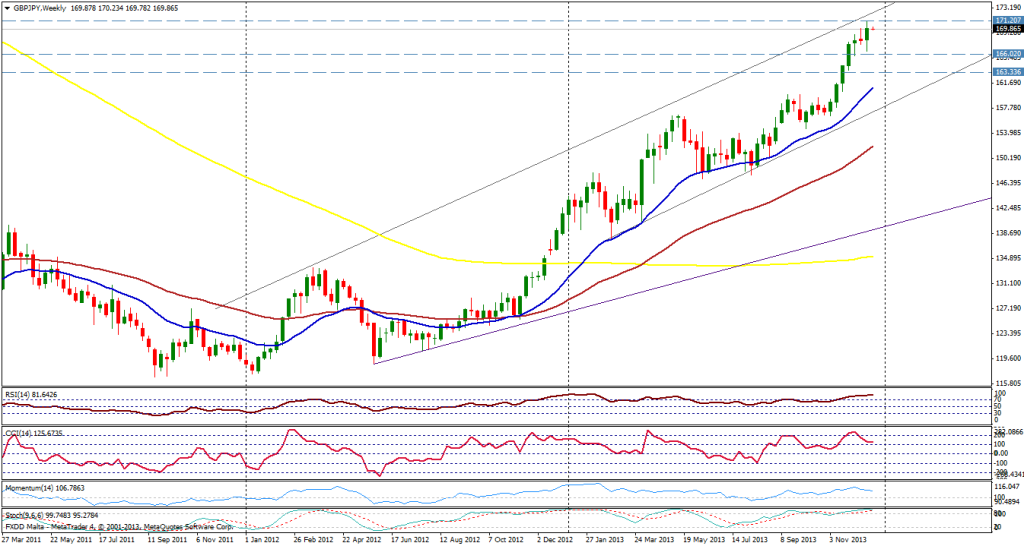
Task: Click the 2 Dec 2012 date label
Action: point(551,539)
